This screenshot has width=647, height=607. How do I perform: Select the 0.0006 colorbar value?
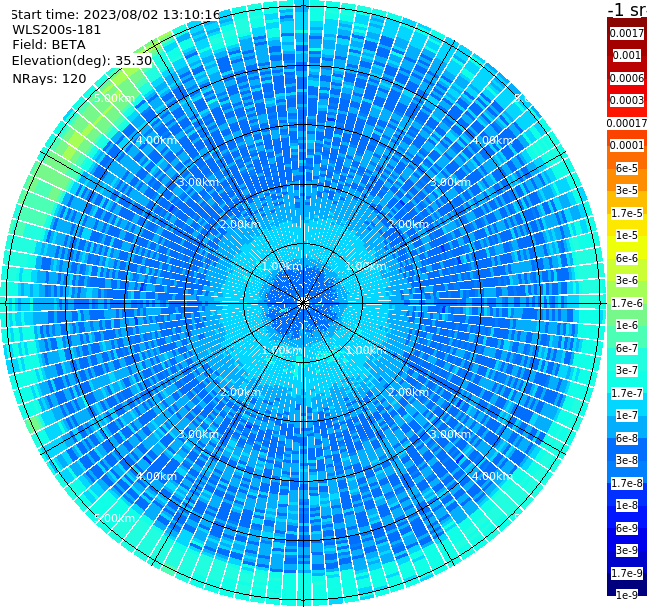click(627, 78)
